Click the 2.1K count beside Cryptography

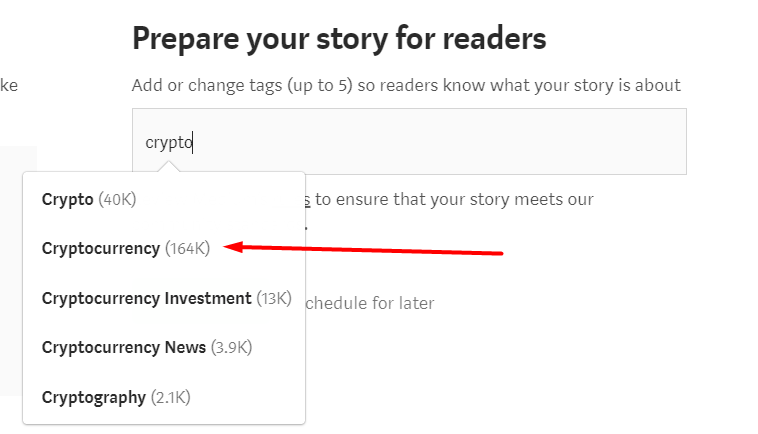pos(170,397)
